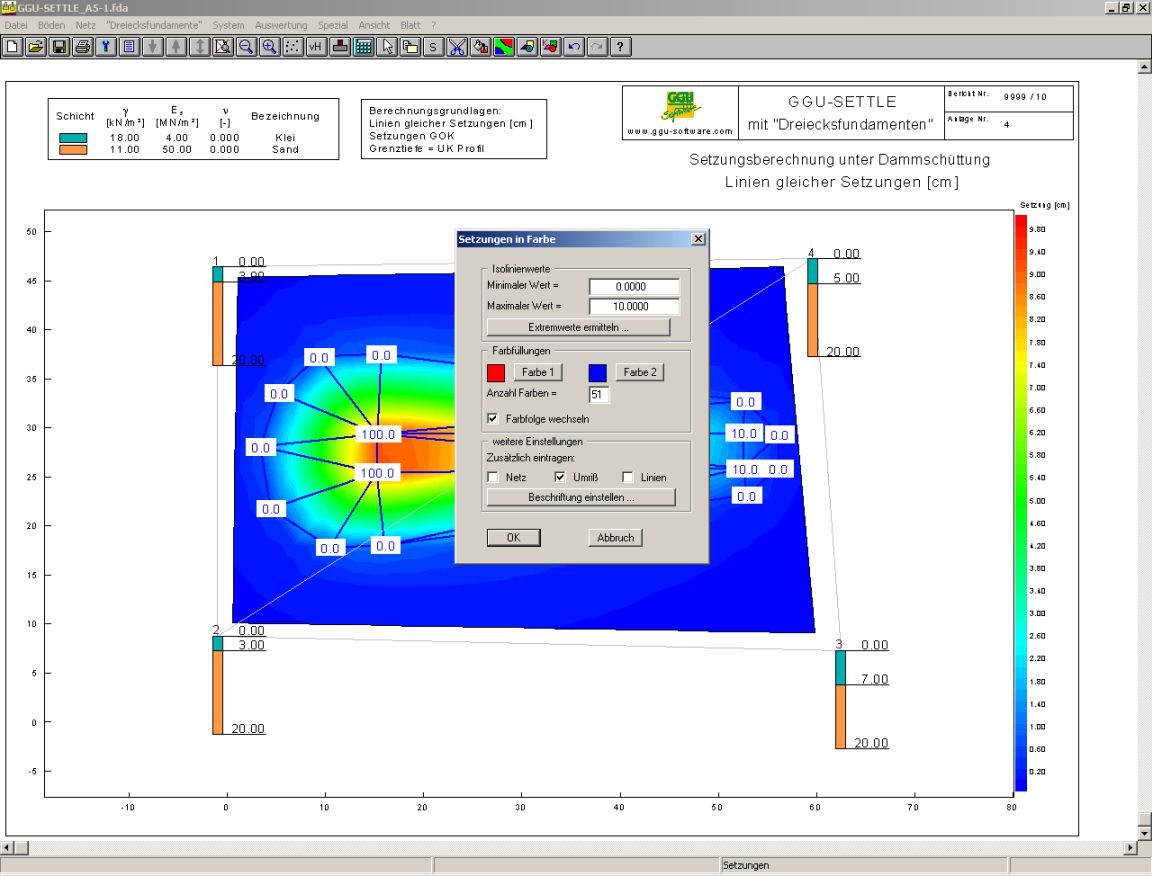1152x876 pixels.
Task: Open the System menu
Action: 228,25
